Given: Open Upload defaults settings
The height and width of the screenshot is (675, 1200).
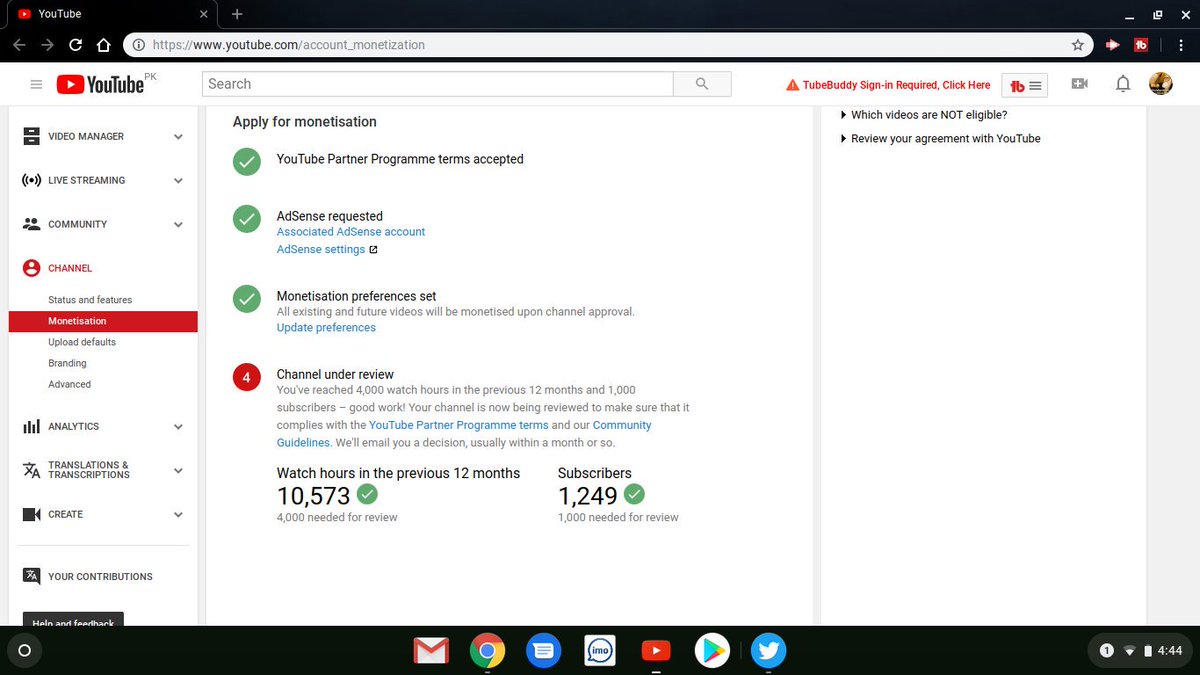Looking at the screenshot, I should pyautogui.click(x=82, y=342).
